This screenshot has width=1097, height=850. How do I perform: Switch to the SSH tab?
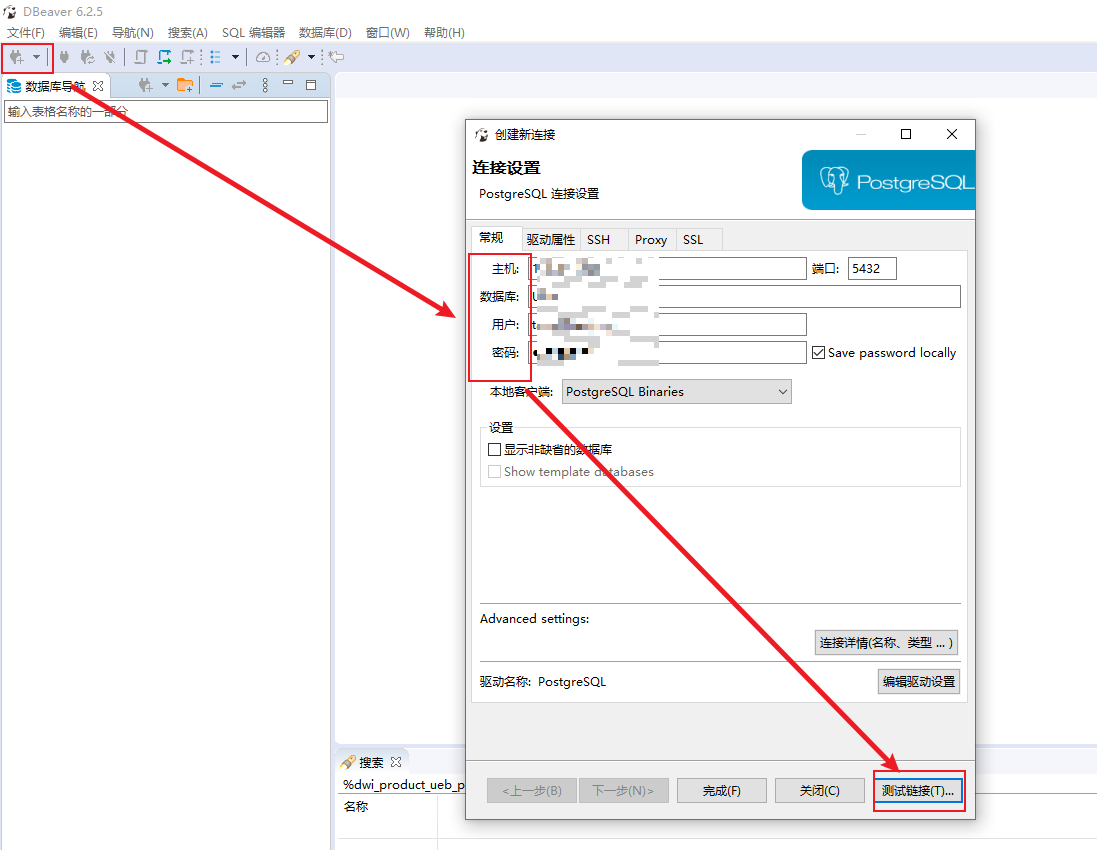(598, 240)
